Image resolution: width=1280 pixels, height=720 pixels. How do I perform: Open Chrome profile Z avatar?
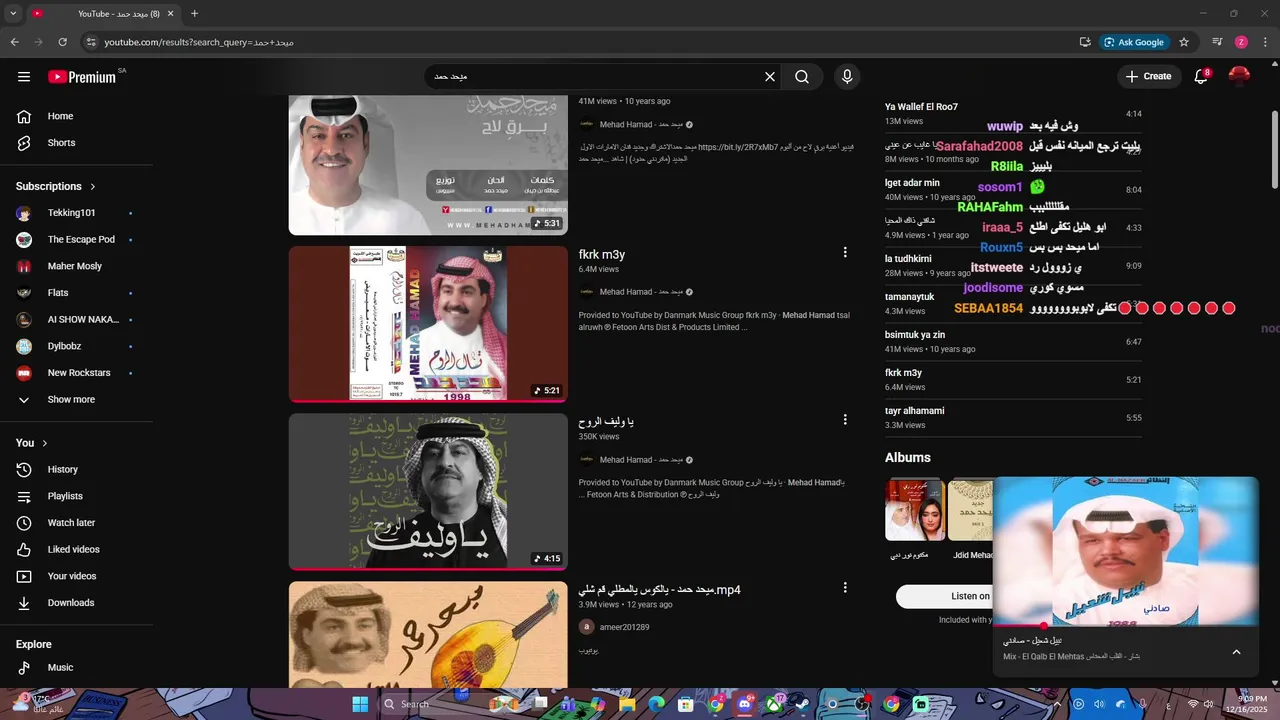coord(1241,42)
